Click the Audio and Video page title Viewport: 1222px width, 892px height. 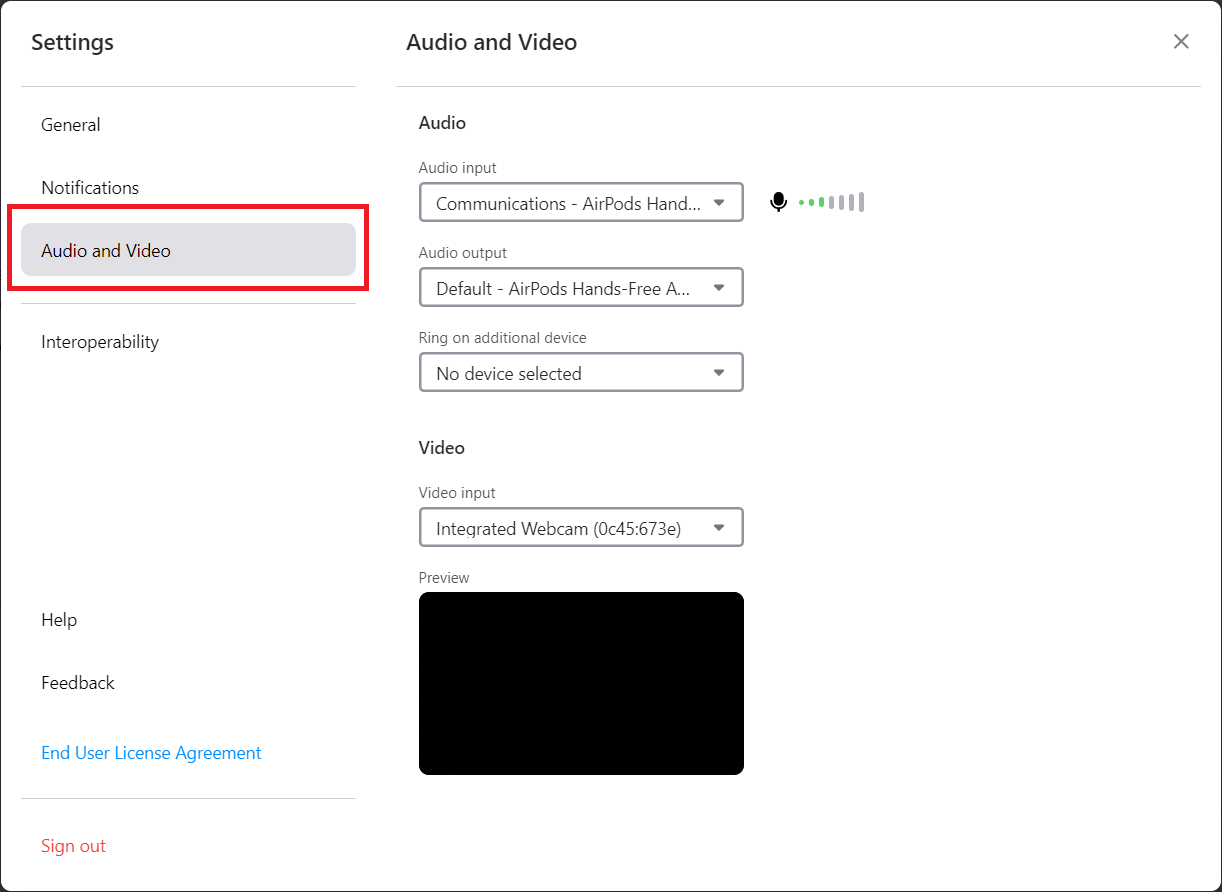(491, 42)
